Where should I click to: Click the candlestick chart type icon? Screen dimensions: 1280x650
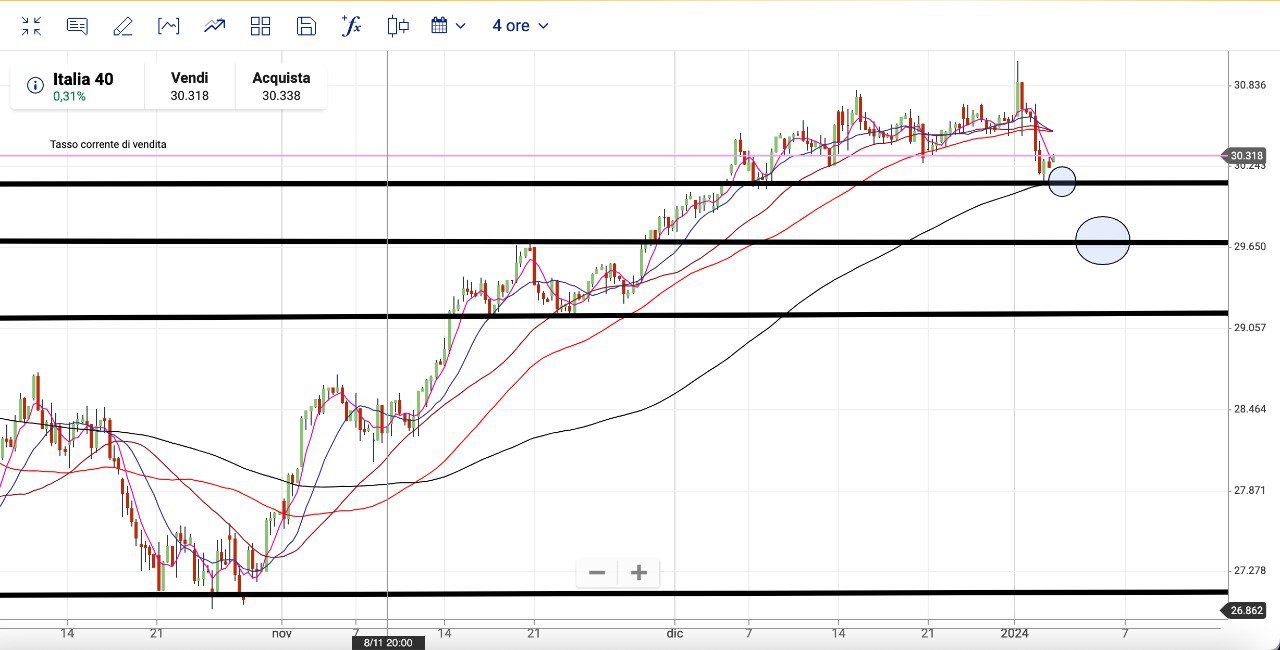(398, 26)
